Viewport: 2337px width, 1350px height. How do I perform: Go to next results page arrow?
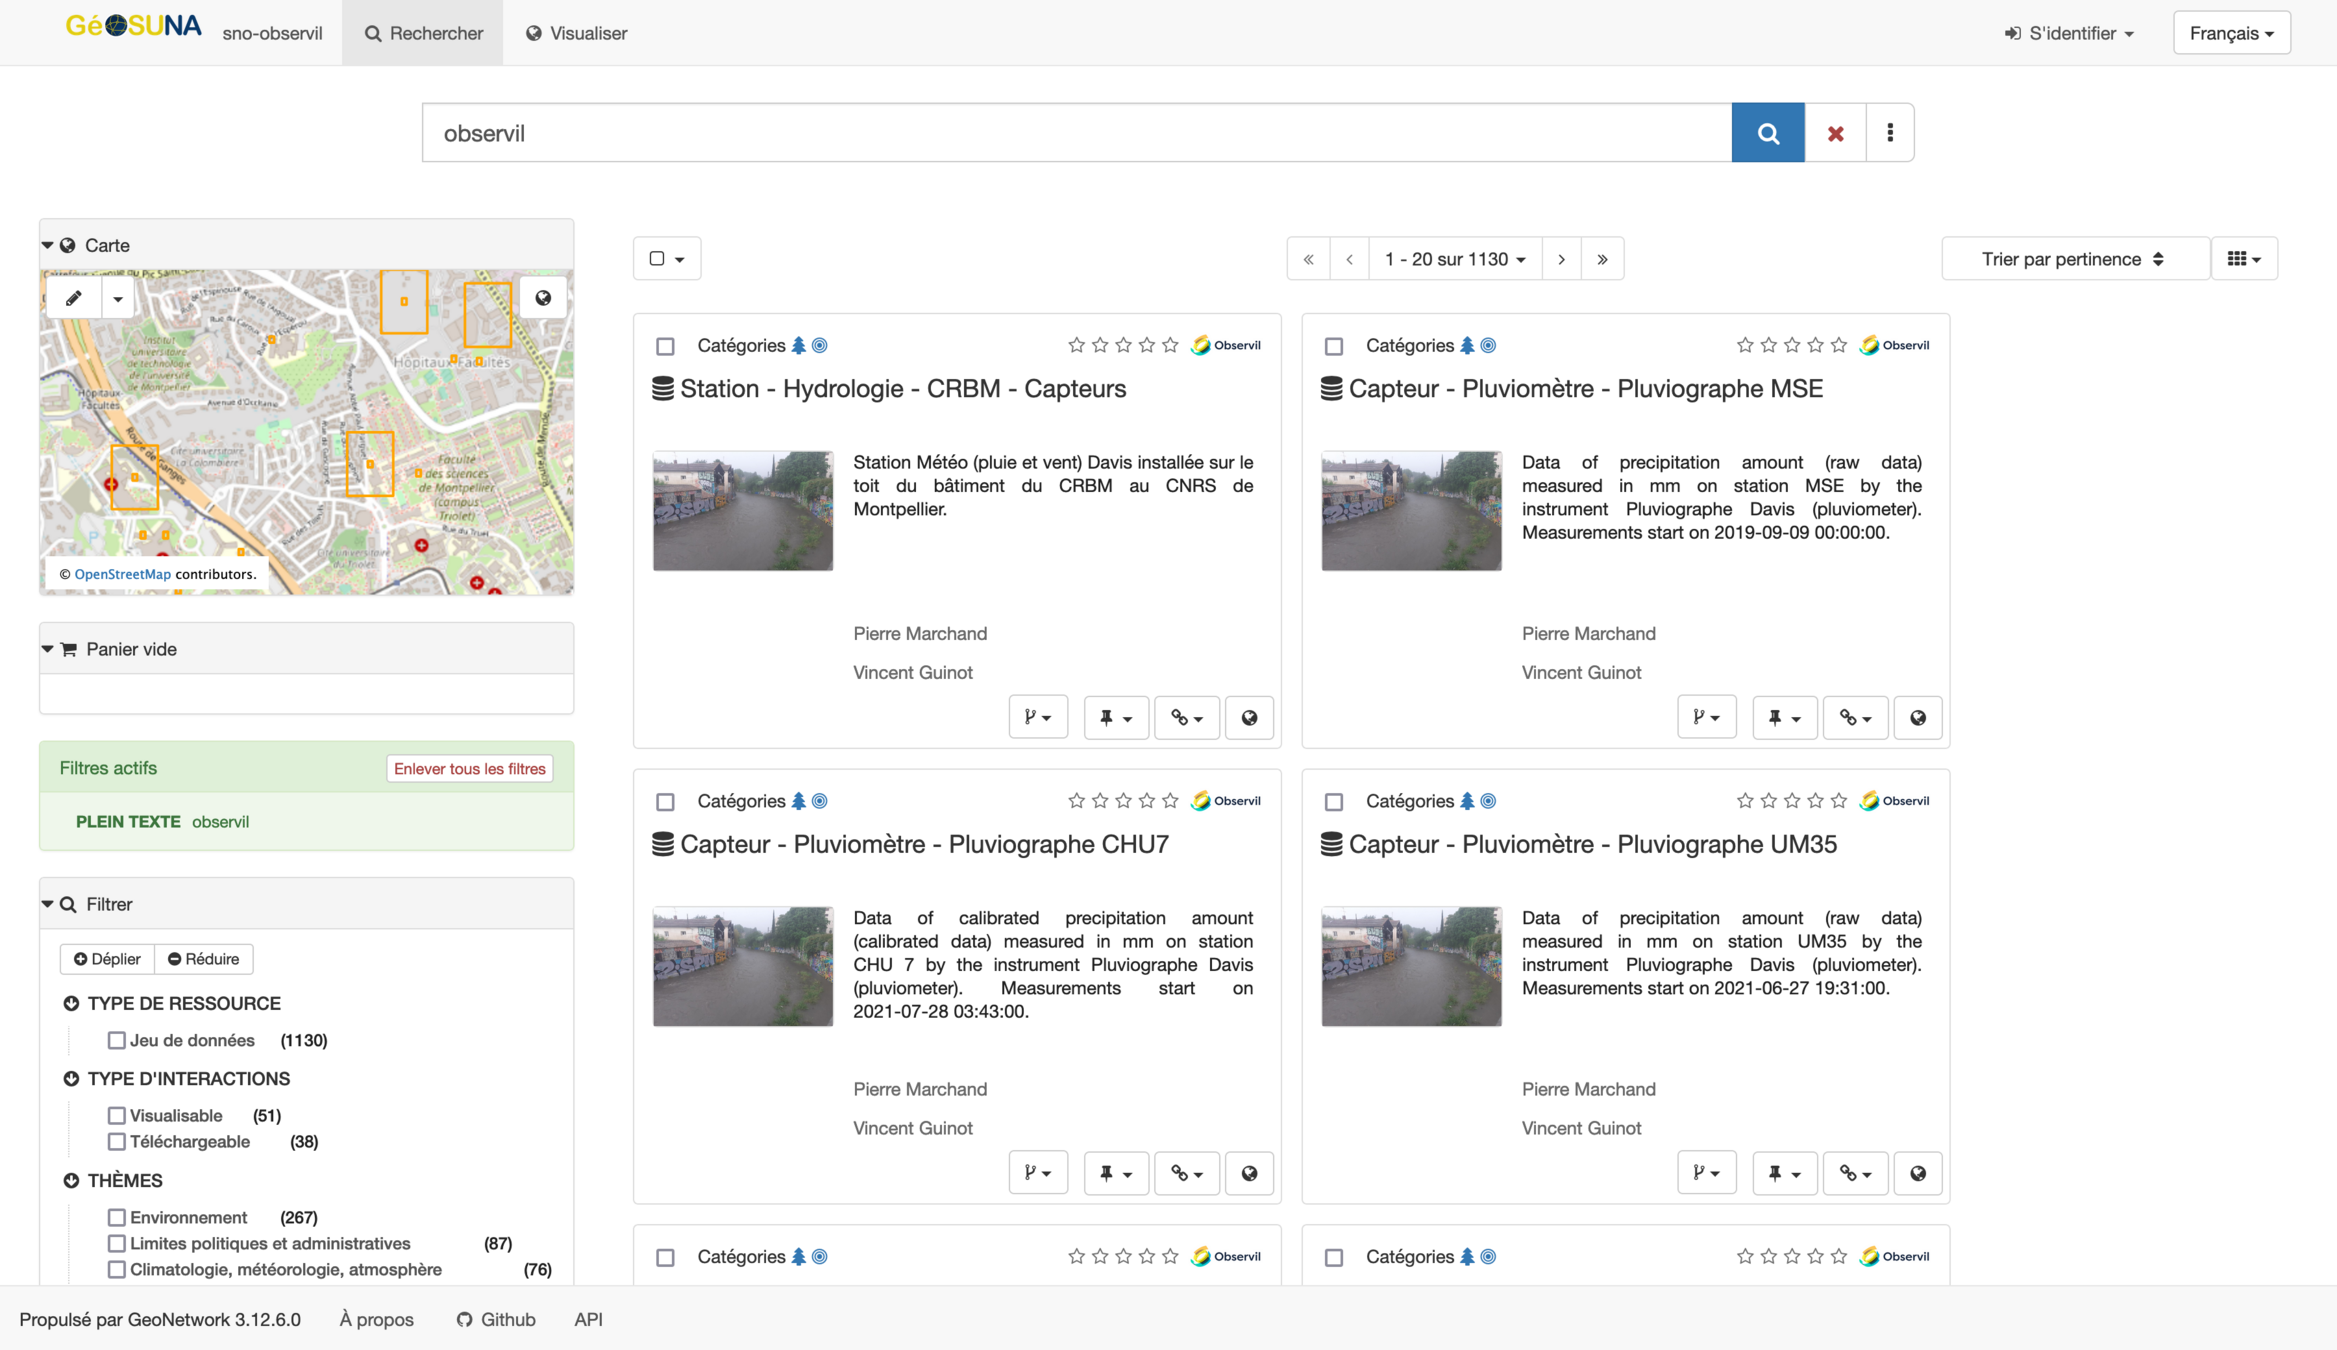pos(1561,259)
